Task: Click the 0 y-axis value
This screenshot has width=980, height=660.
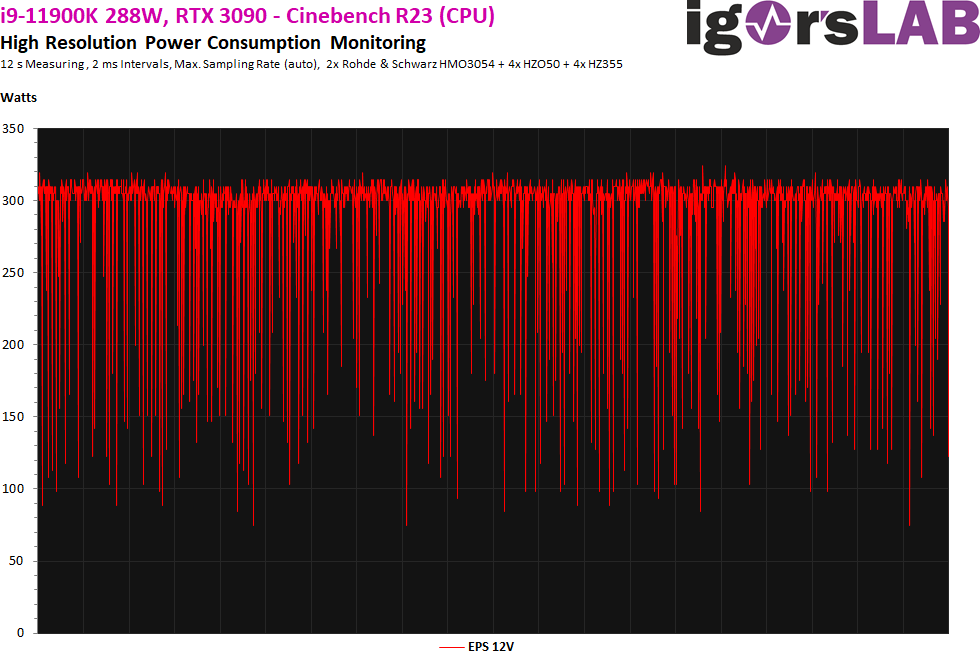Action: [21, 632]
